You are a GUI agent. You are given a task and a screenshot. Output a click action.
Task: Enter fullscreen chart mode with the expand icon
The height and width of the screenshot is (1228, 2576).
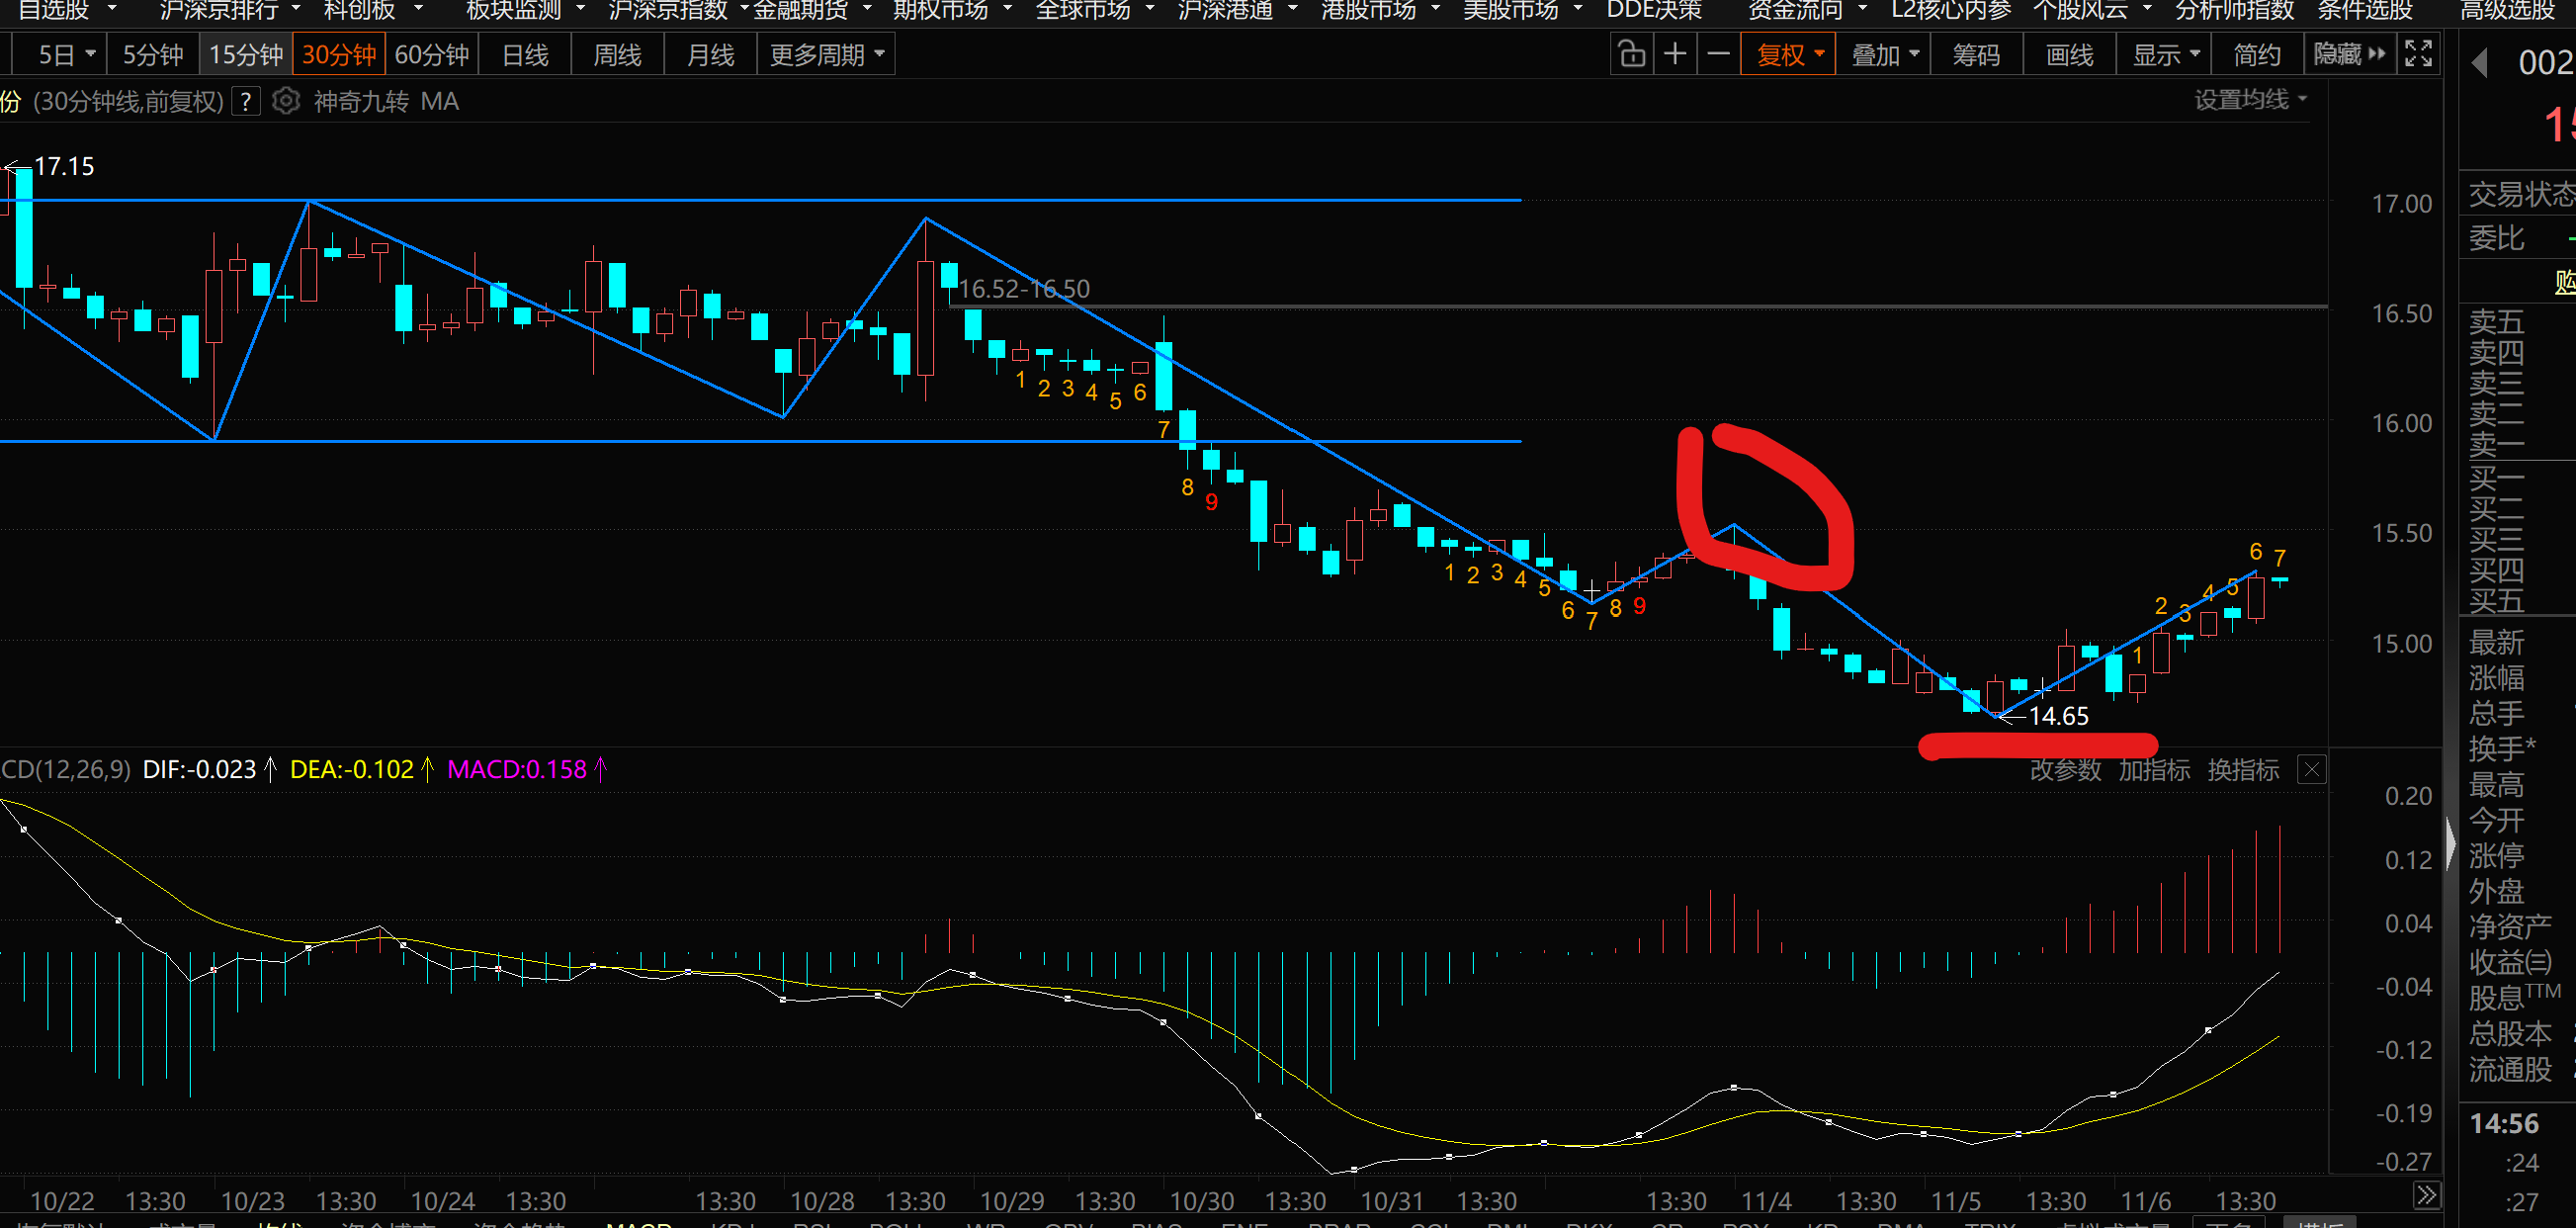click(2418, 54)
